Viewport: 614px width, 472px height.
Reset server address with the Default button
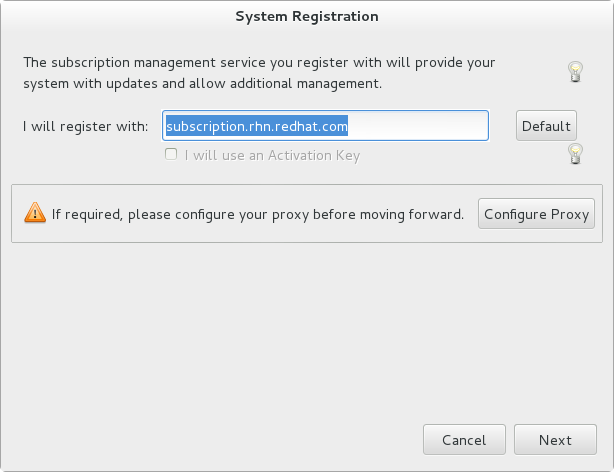[x=546, y=126]
